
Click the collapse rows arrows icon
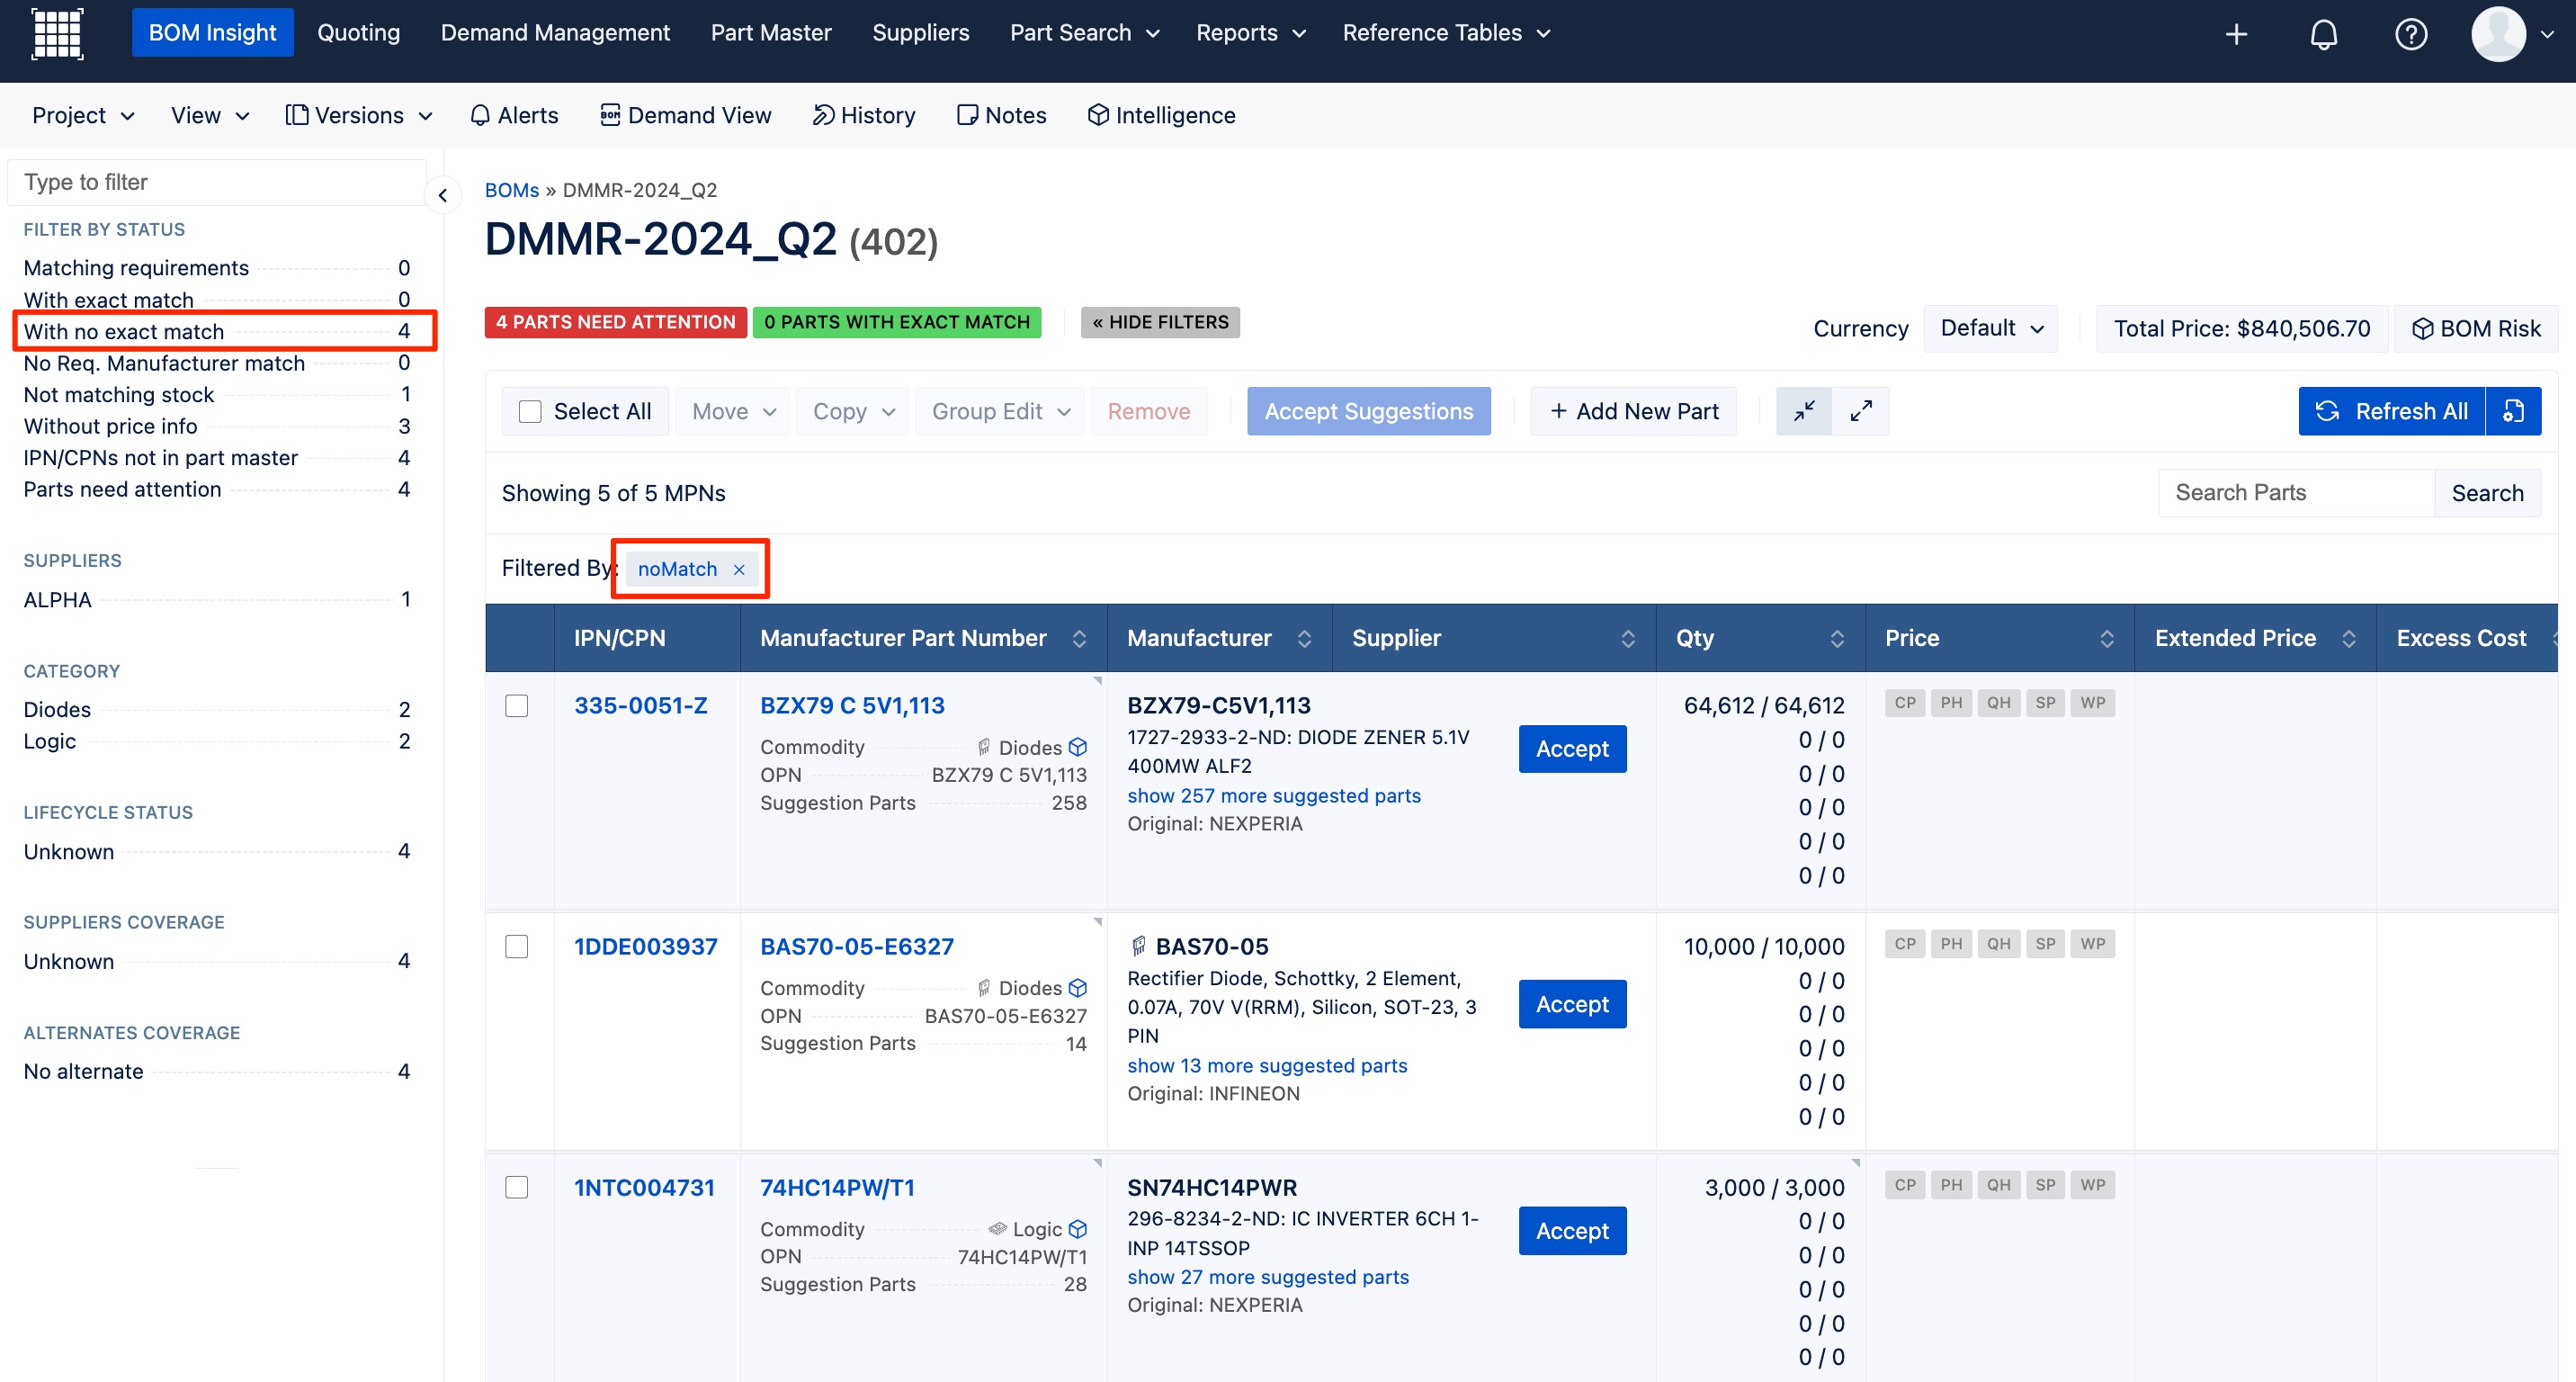click(1804, 411)
